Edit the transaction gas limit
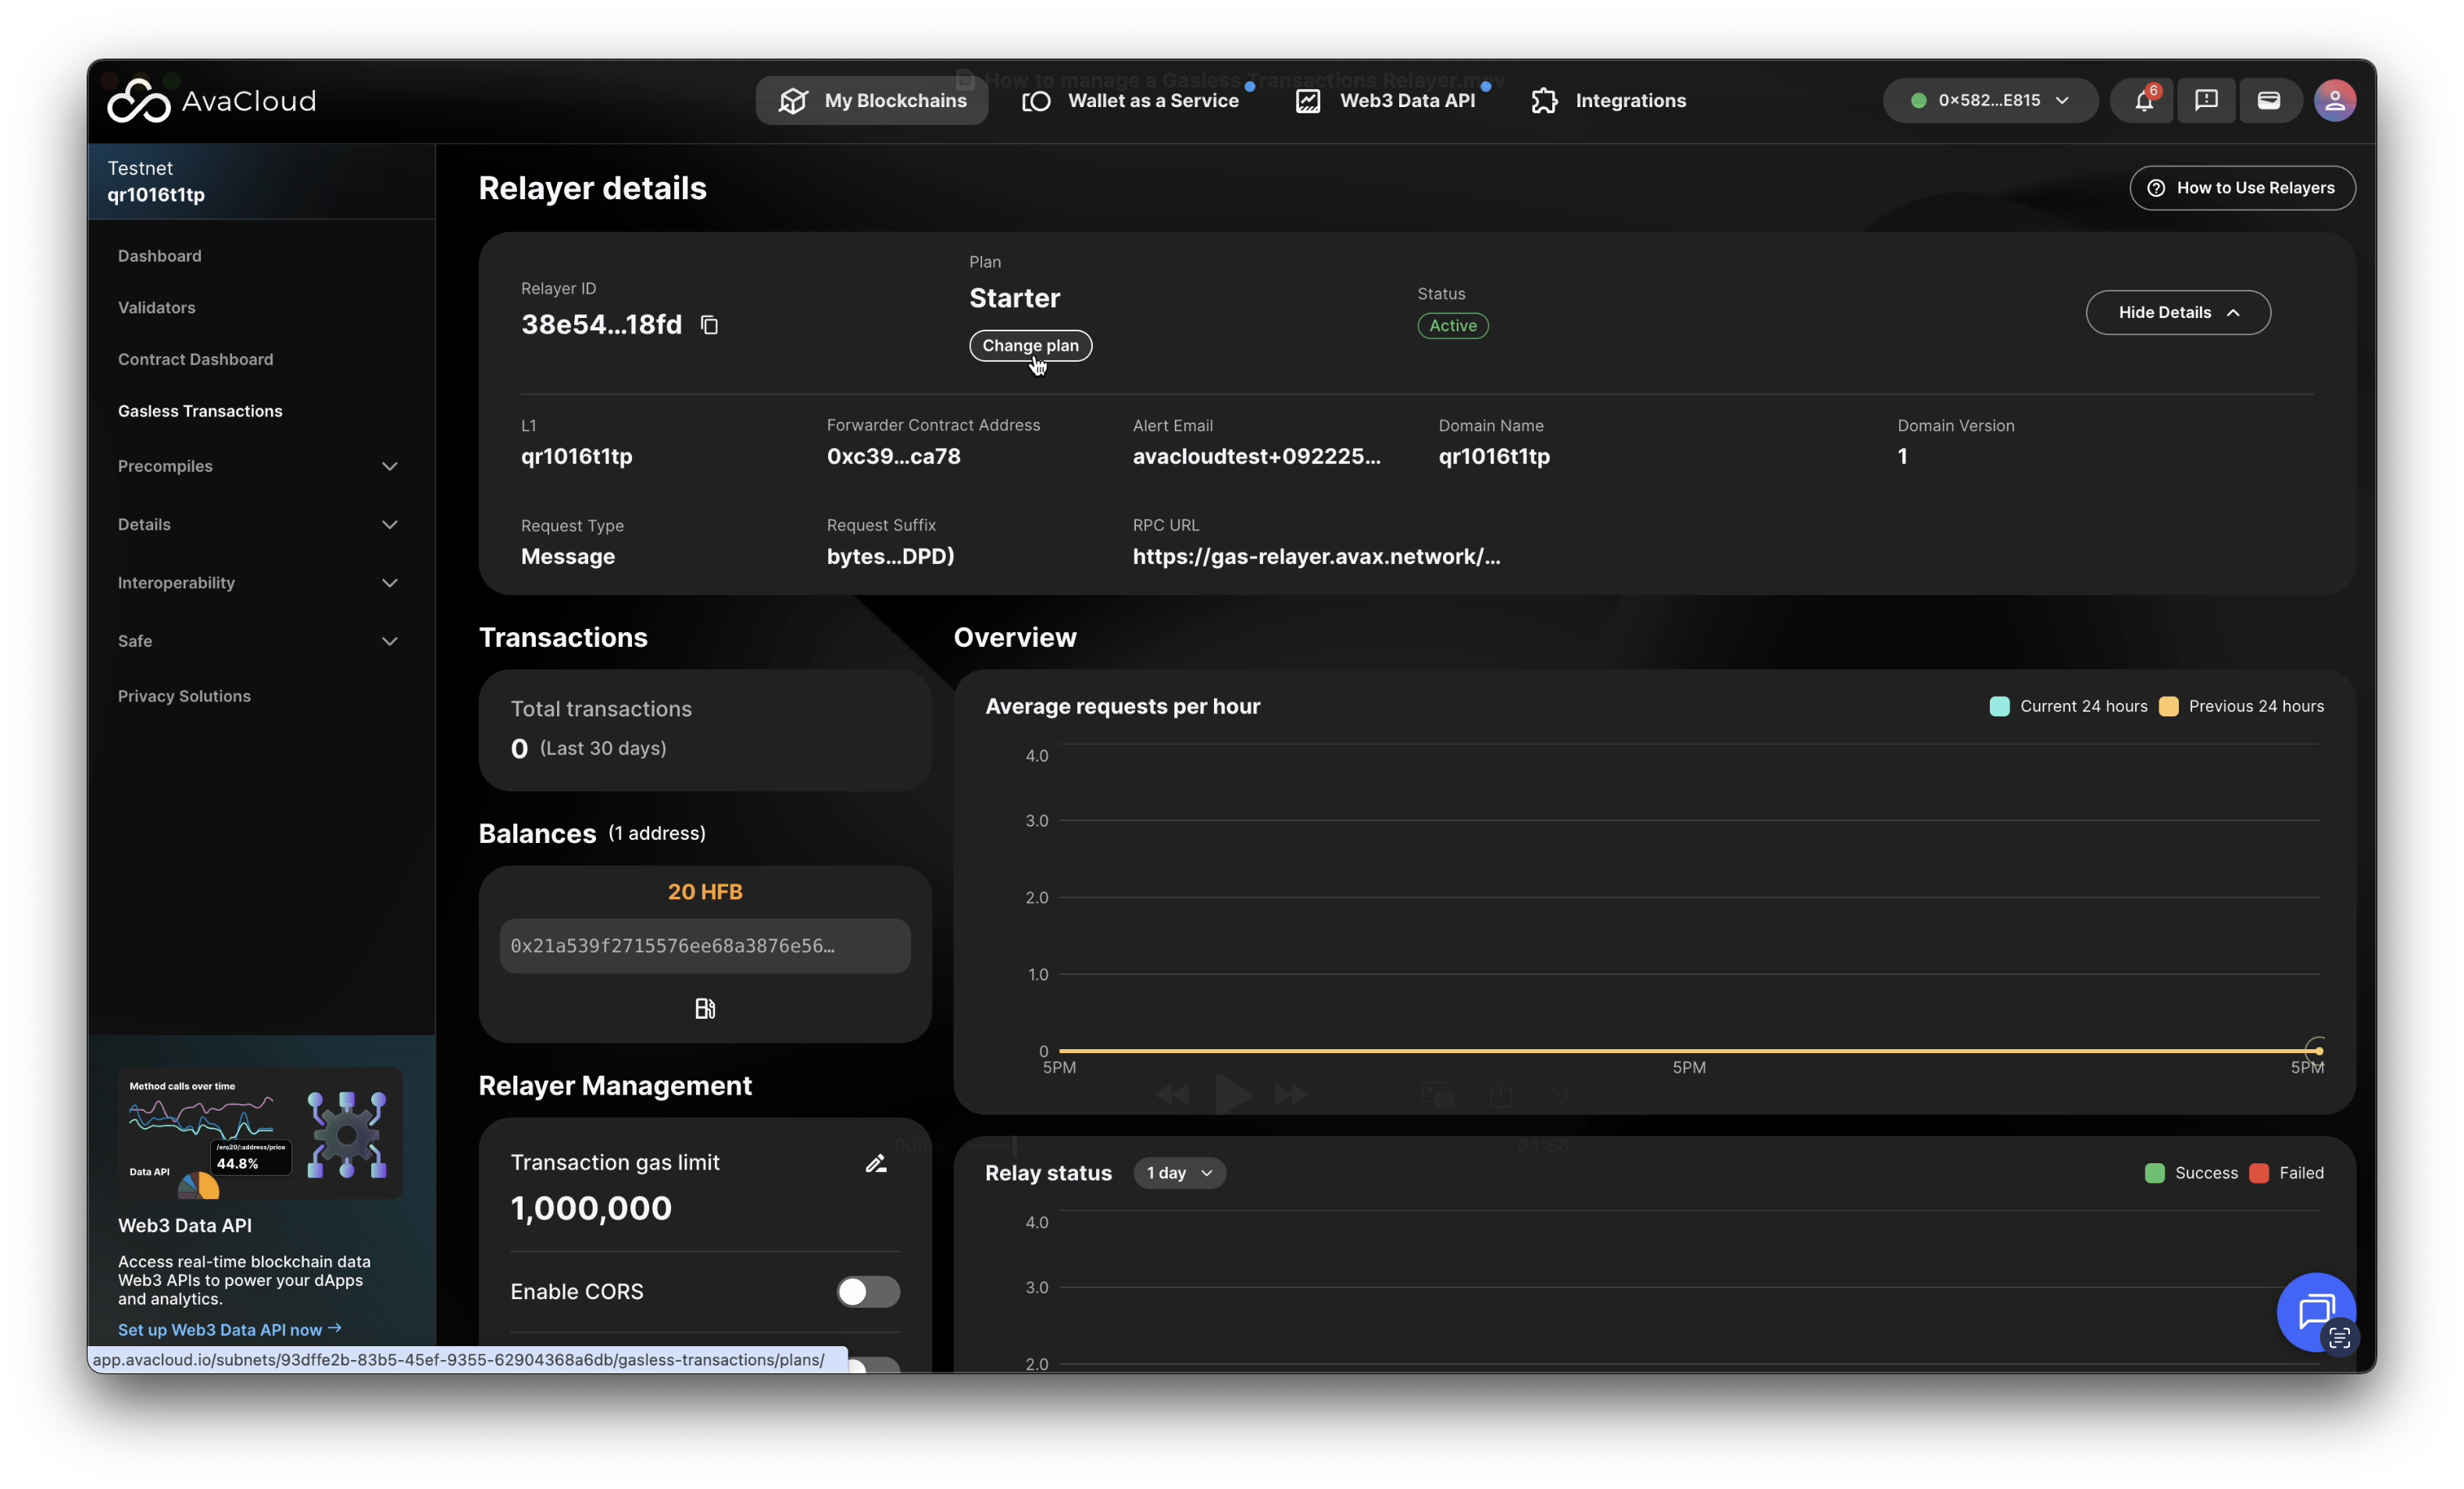The width and height of the screenshot is (2464, 1489). click(876, 1163)
